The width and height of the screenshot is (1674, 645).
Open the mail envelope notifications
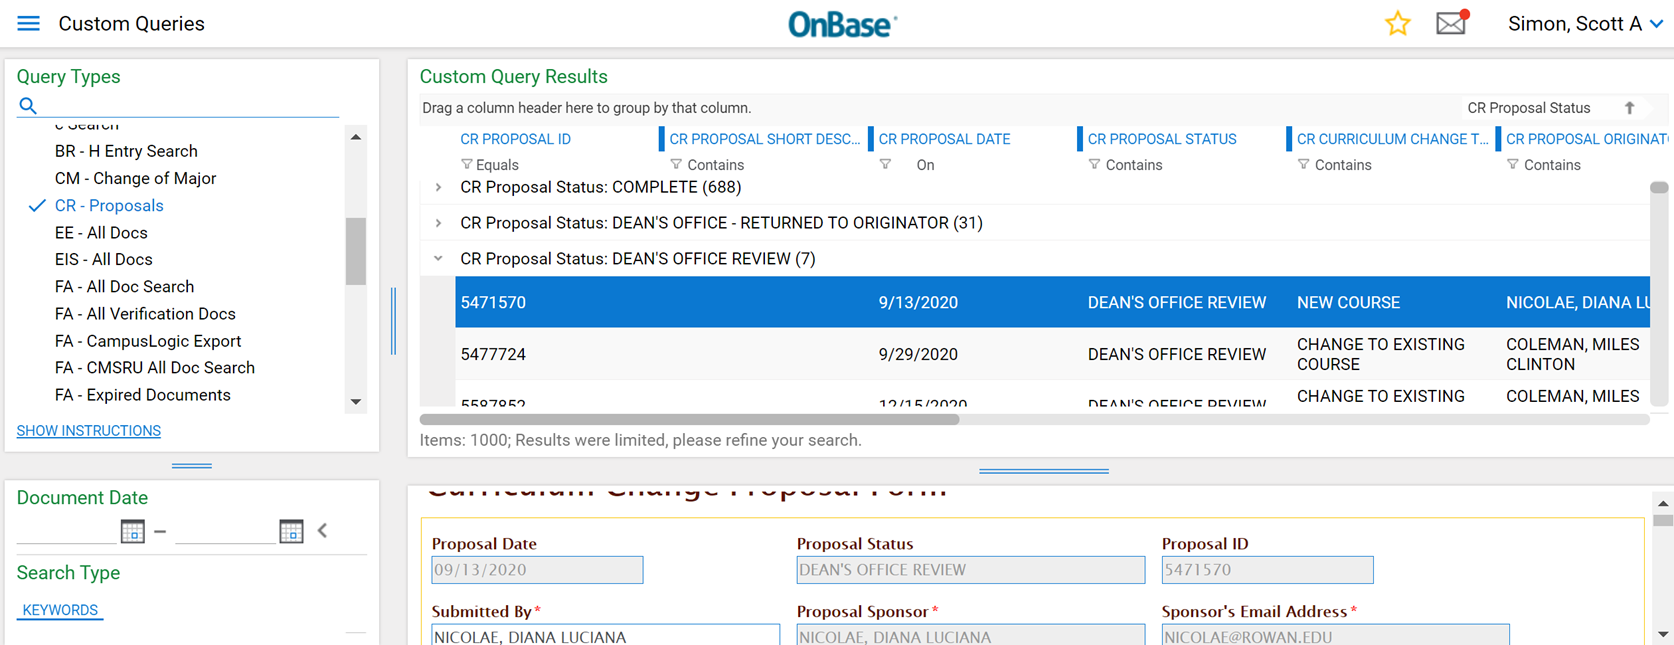(1452, 22)
